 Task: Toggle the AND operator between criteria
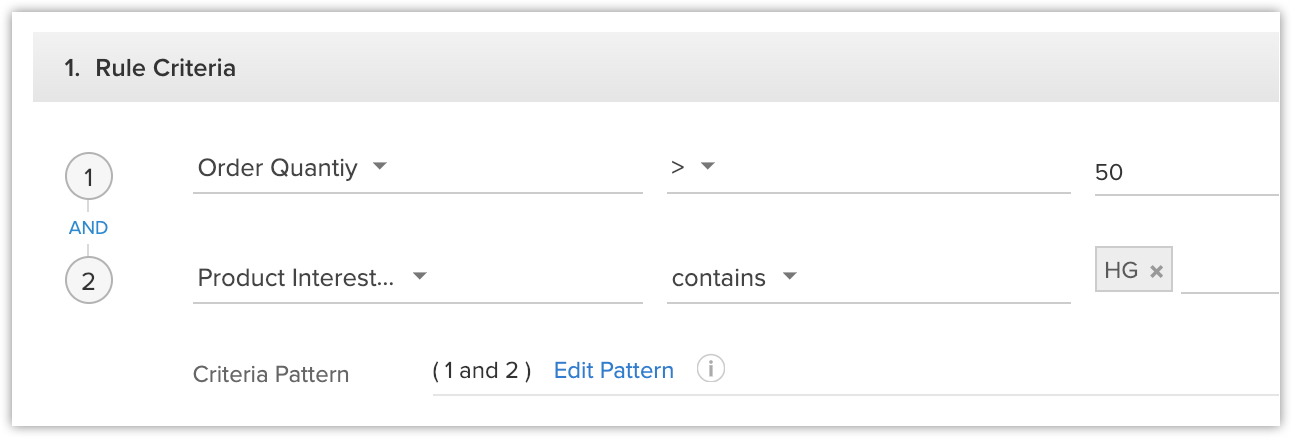point(88,228)
